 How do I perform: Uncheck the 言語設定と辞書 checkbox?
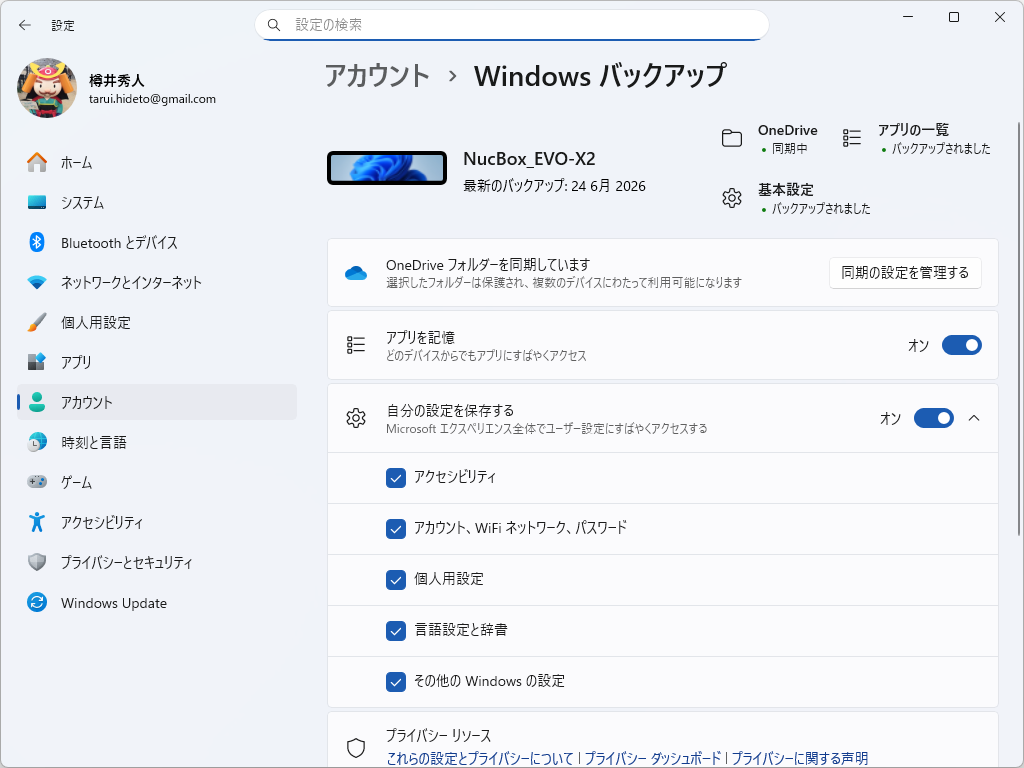(396, 631)
